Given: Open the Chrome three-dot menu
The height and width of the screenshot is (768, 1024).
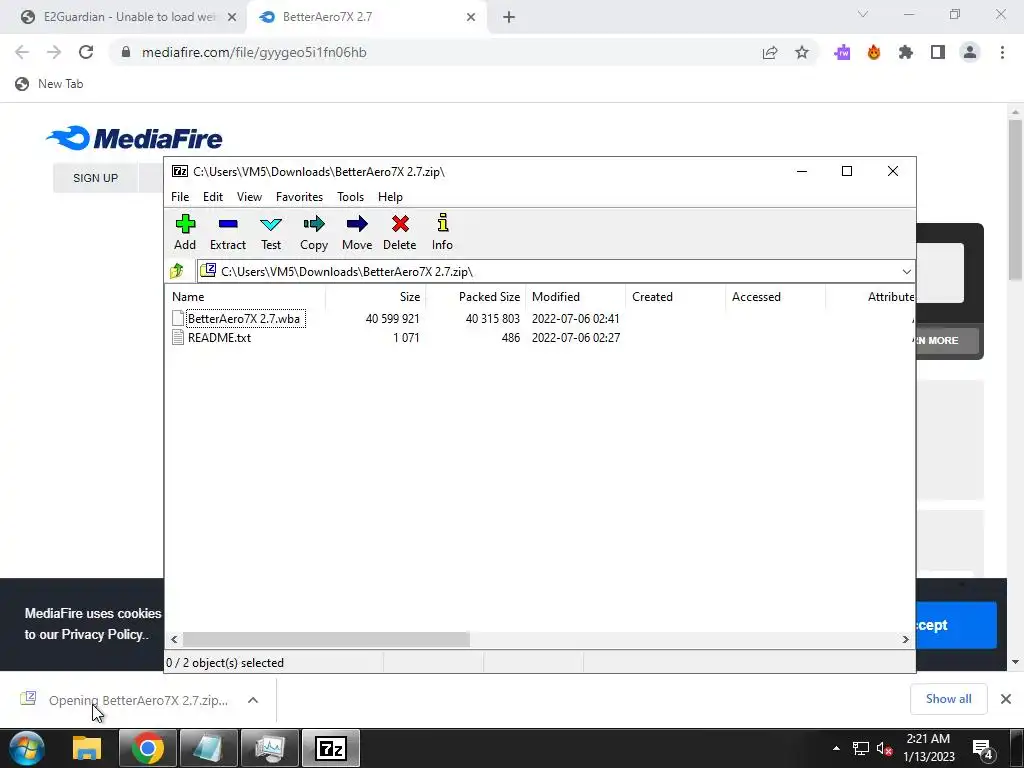Looking at the screenshot, I should pos(1002,52).
